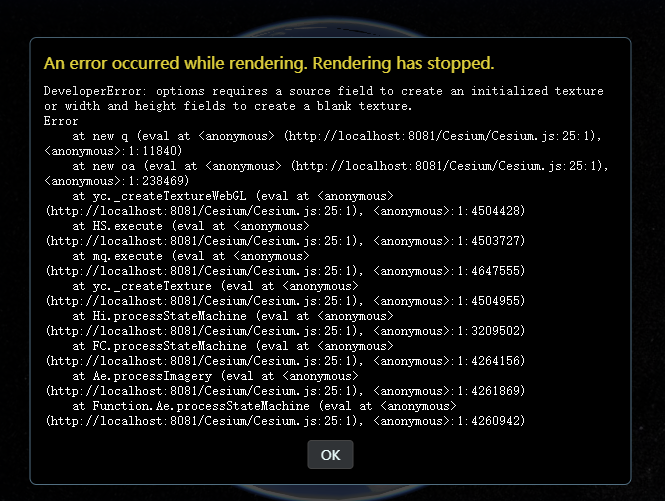This screenshot has width=665, height=501.
Task: Select the 'at FC.processStateMachine' stack line
Action: [x=233, y=346]
